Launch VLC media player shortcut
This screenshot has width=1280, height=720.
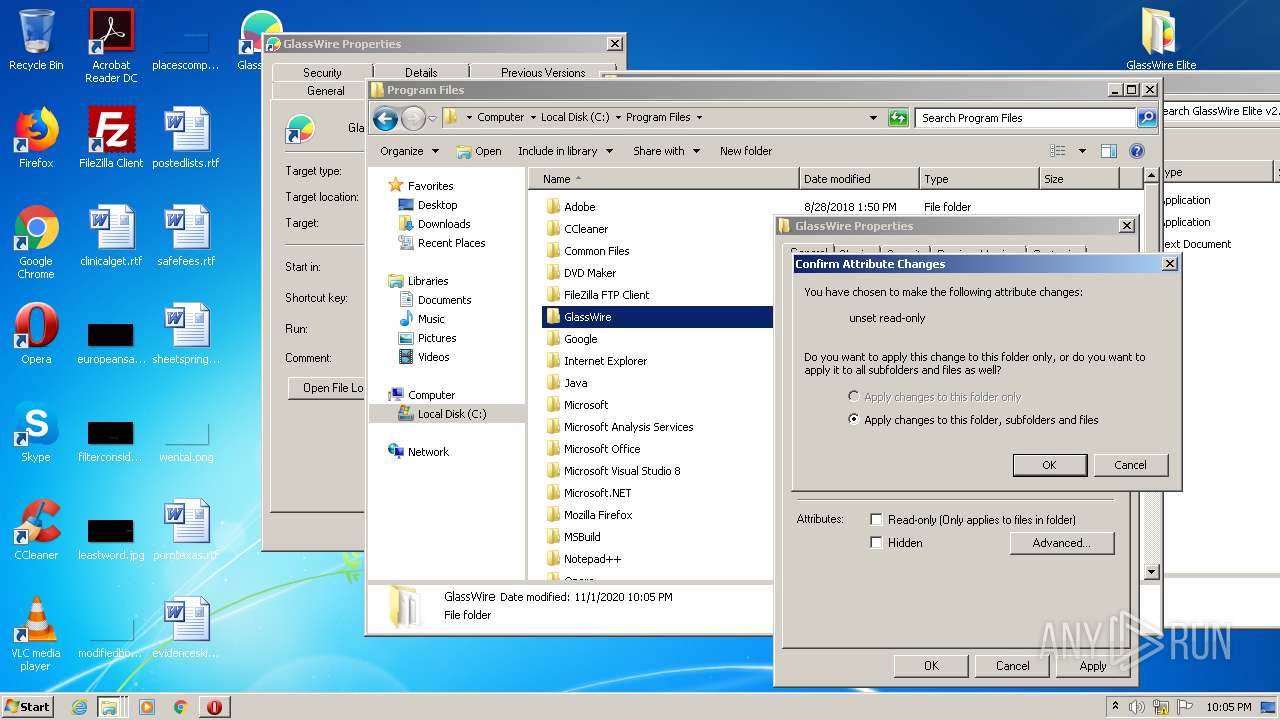click(36, 634)
